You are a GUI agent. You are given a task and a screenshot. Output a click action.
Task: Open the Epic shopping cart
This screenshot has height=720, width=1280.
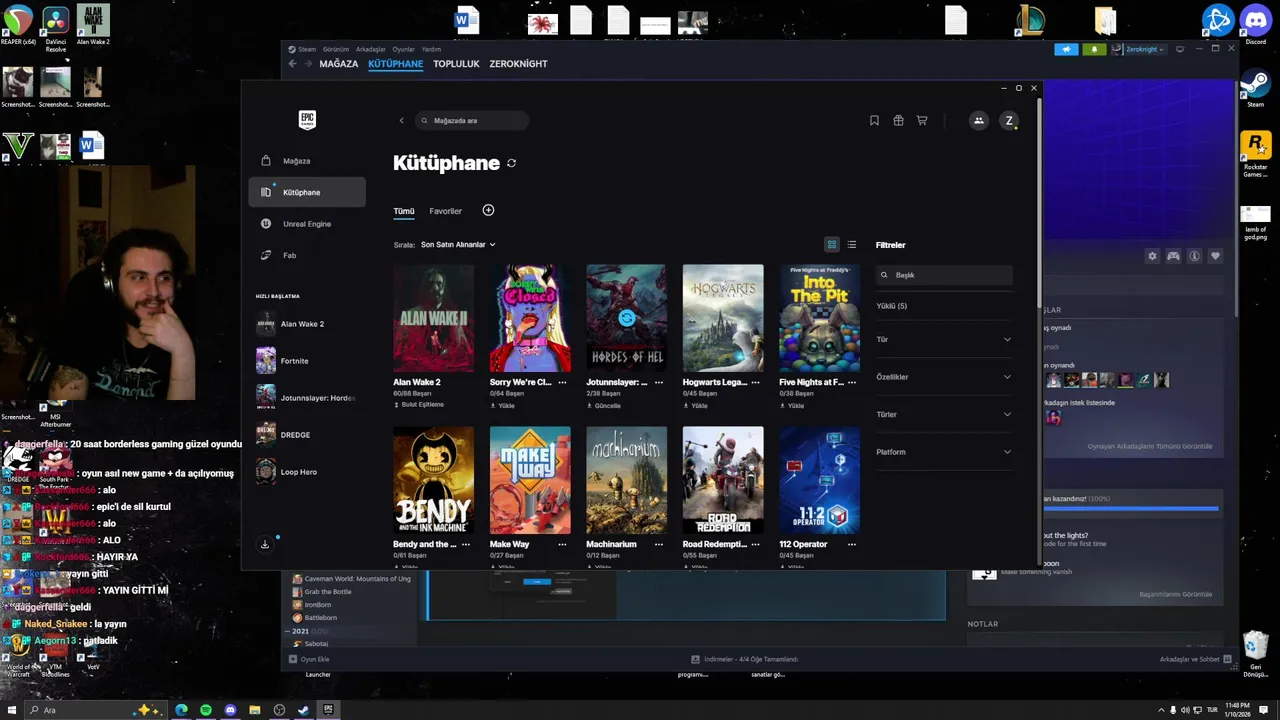click(922, 120)
